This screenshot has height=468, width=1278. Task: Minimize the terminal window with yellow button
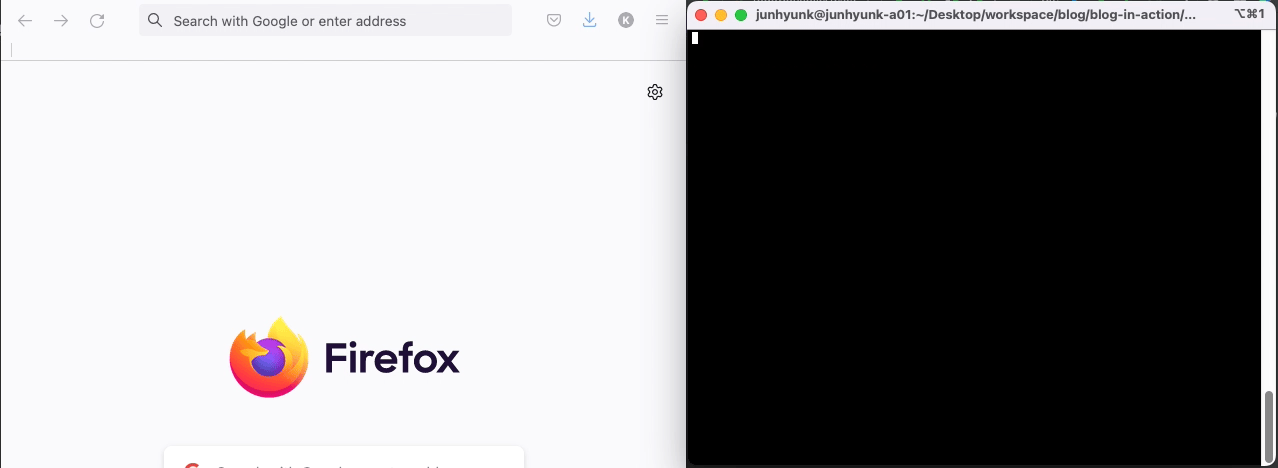click(721, 15)
